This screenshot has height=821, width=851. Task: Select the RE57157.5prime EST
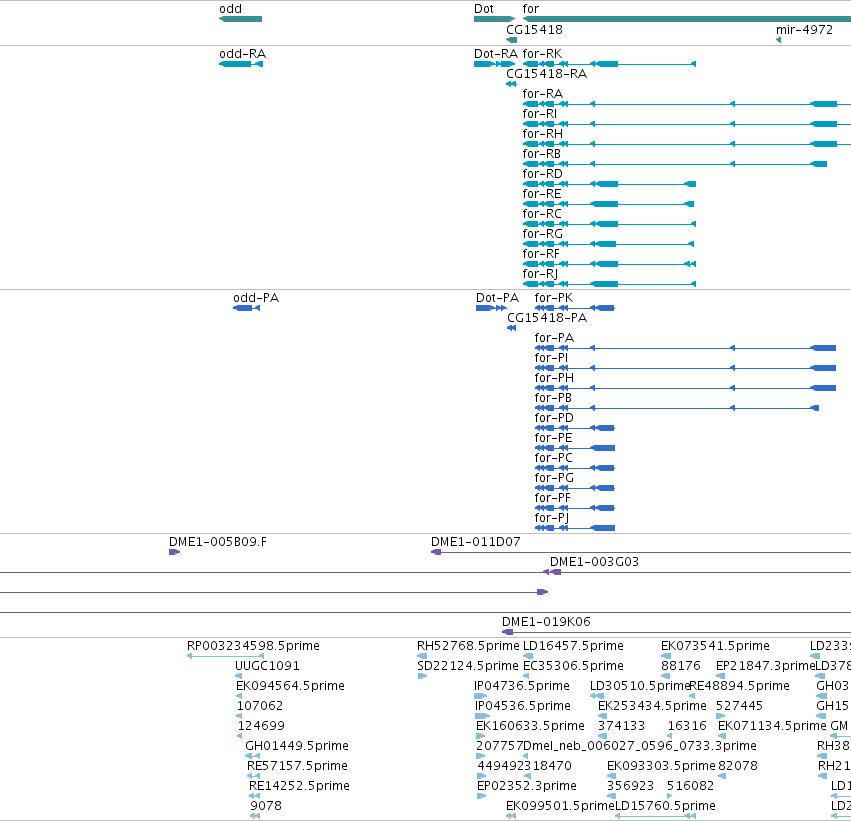pos(253,776)
